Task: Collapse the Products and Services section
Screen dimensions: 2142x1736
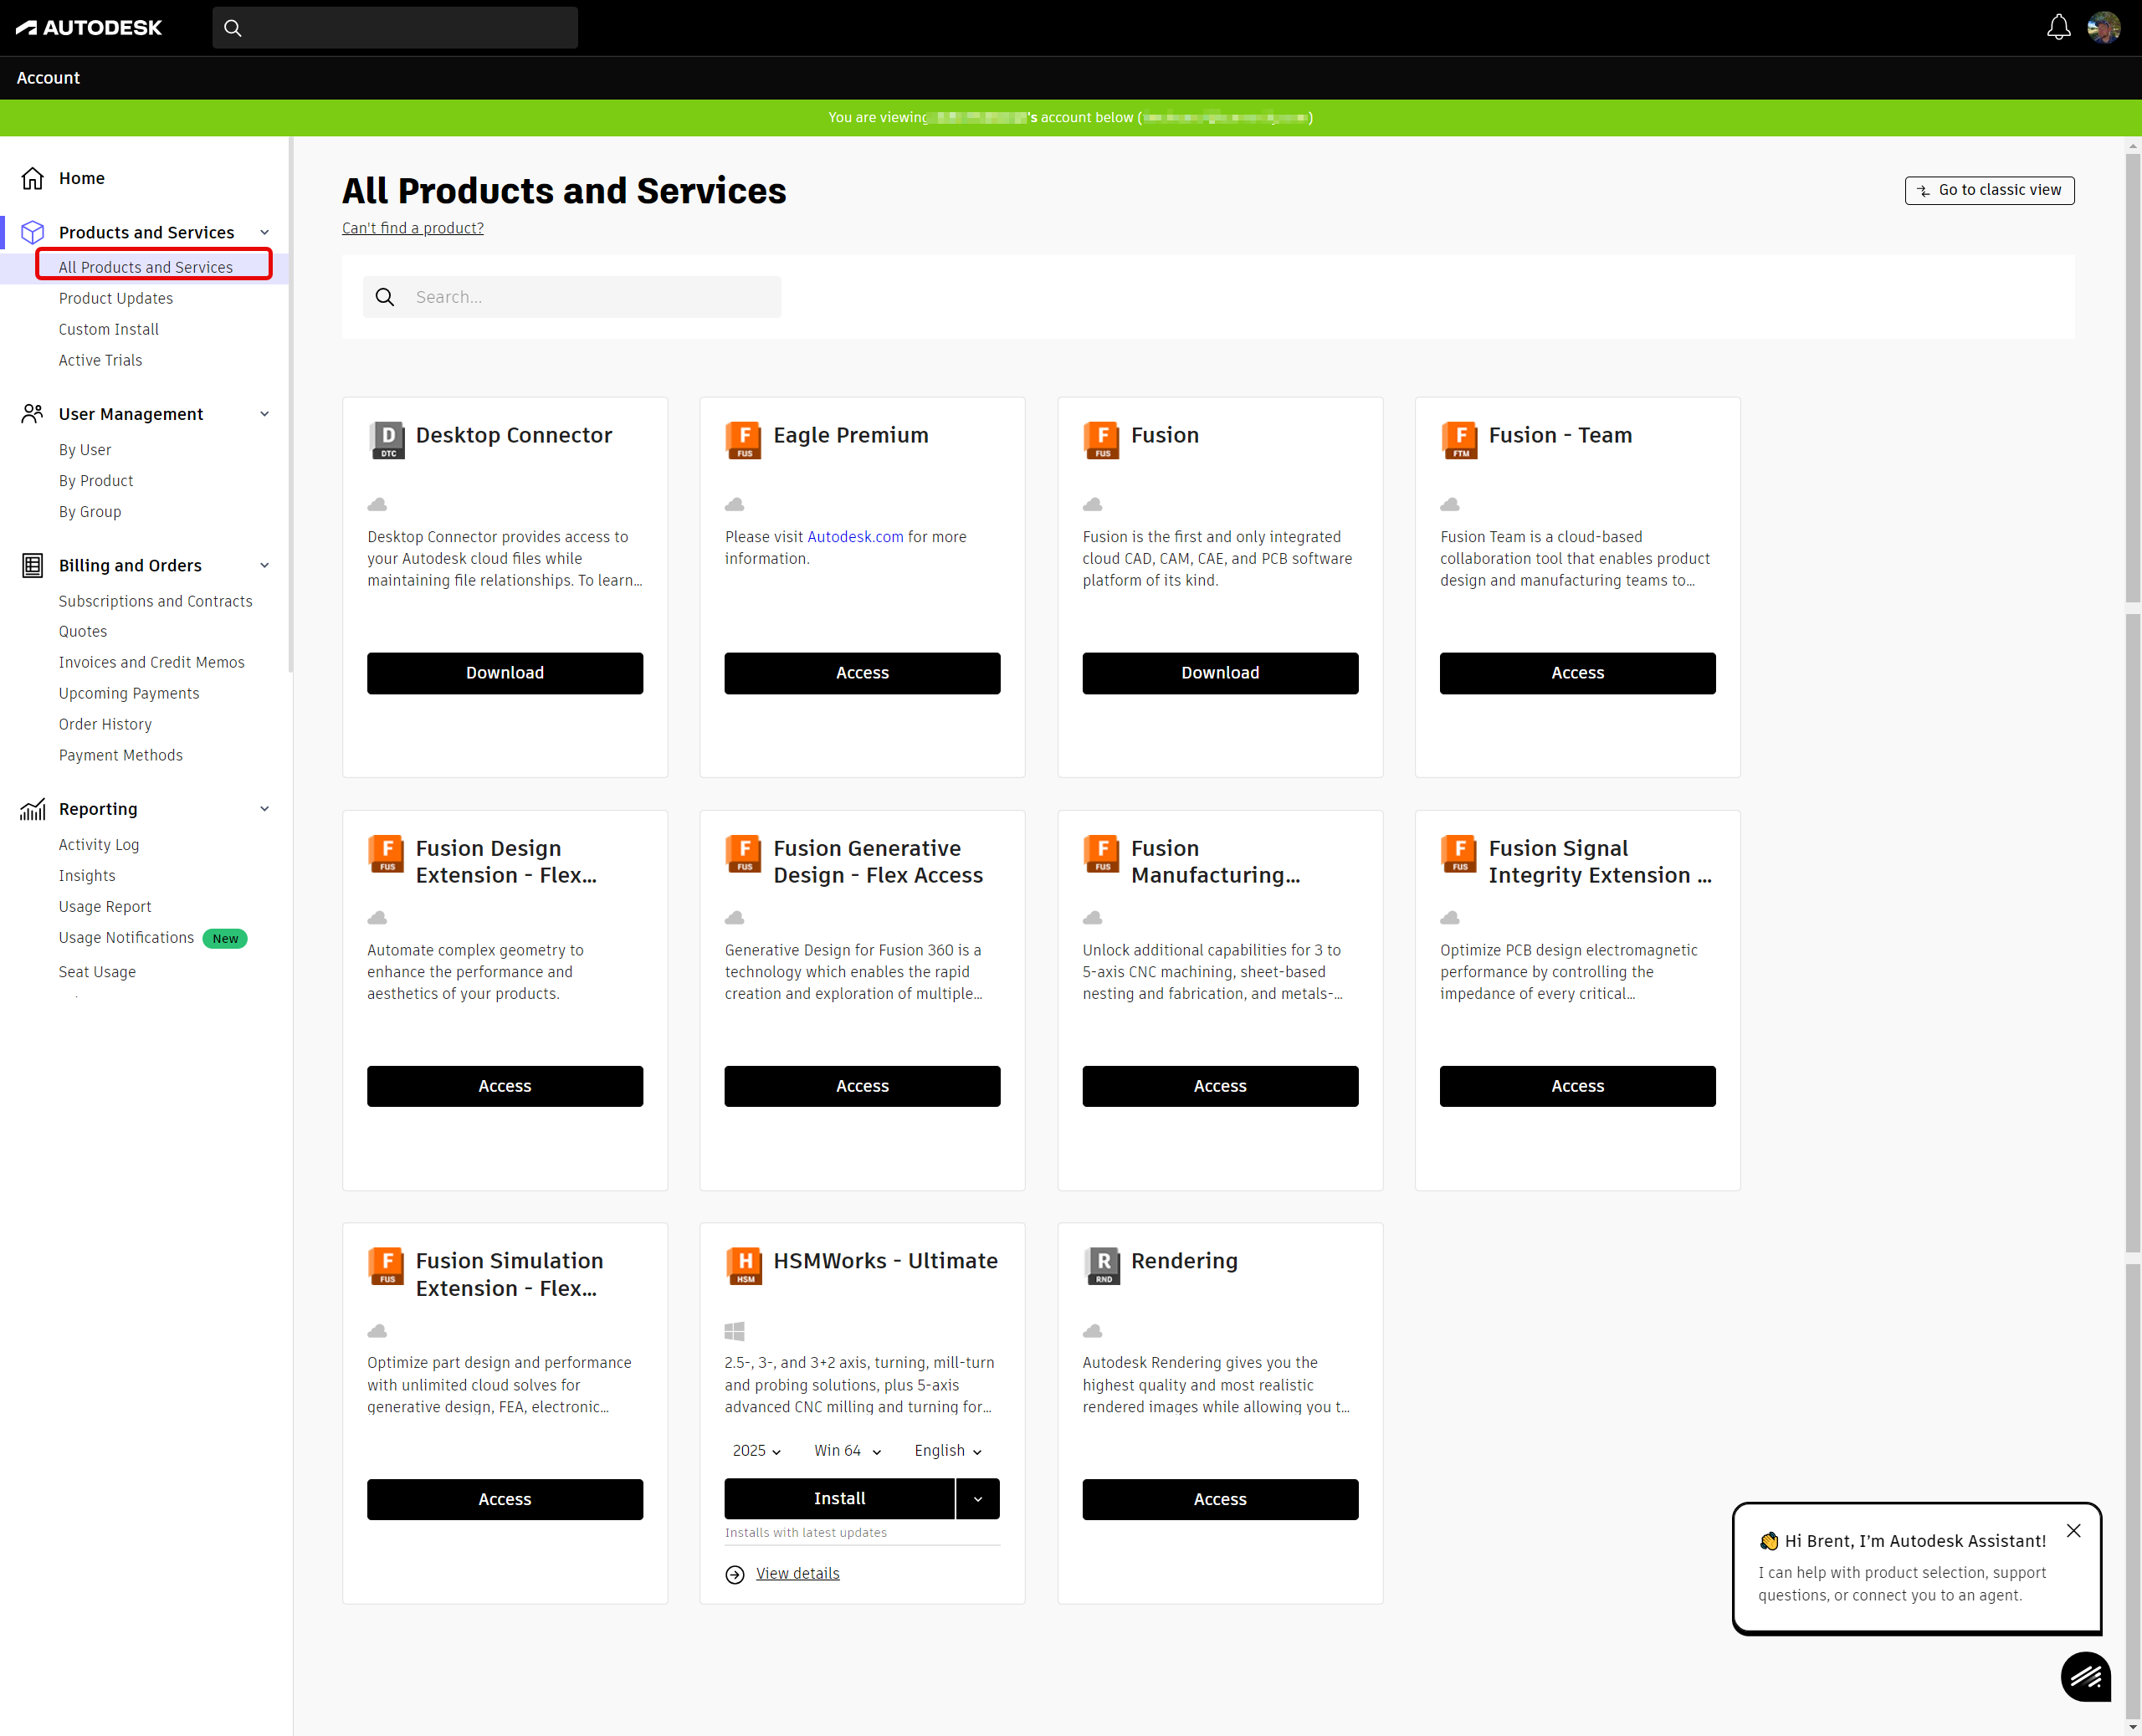Action: [x=265, y=232]
